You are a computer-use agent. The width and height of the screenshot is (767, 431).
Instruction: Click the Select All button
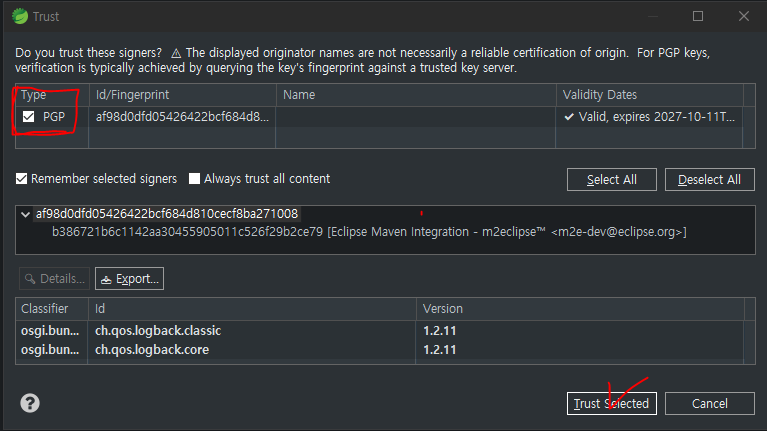click(x=611, y=180)
